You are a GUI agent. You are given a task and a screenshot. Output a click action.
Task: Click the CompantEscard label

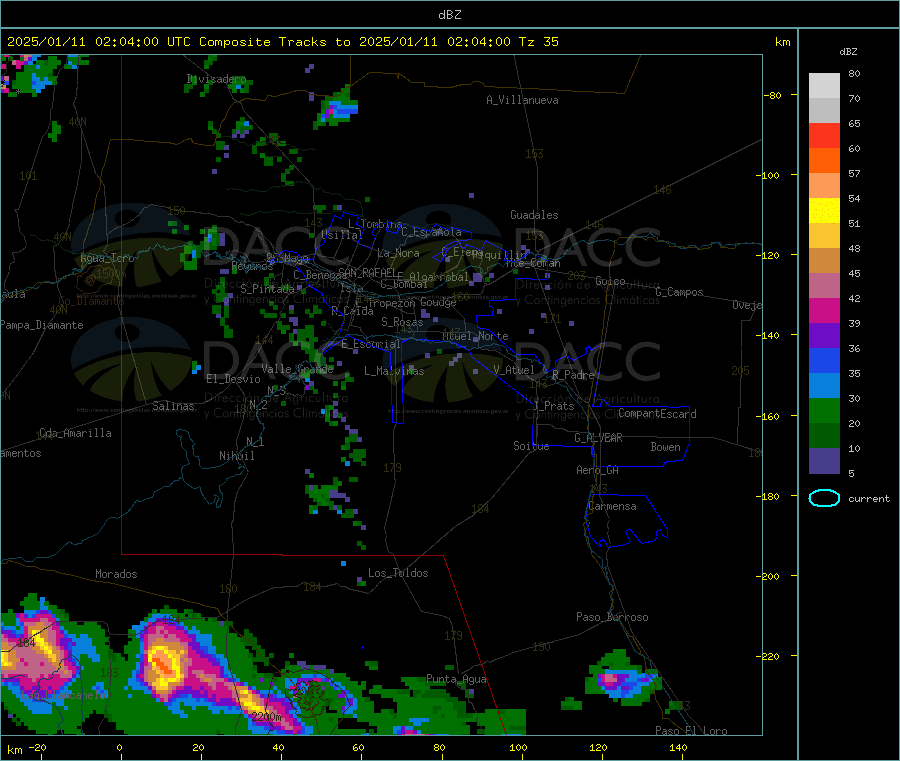click(657, 413)
